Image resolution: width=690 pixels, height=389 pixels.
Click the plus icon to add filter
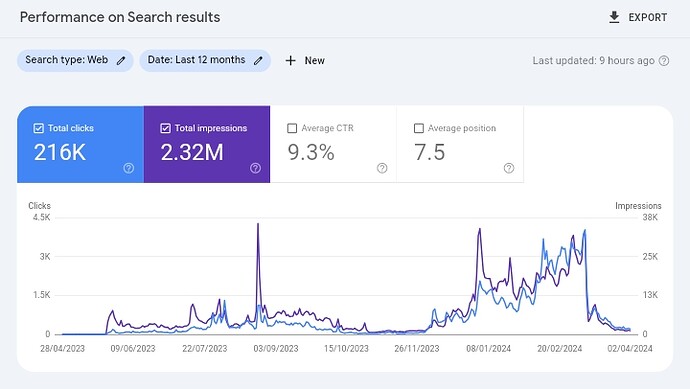(290, 61)
